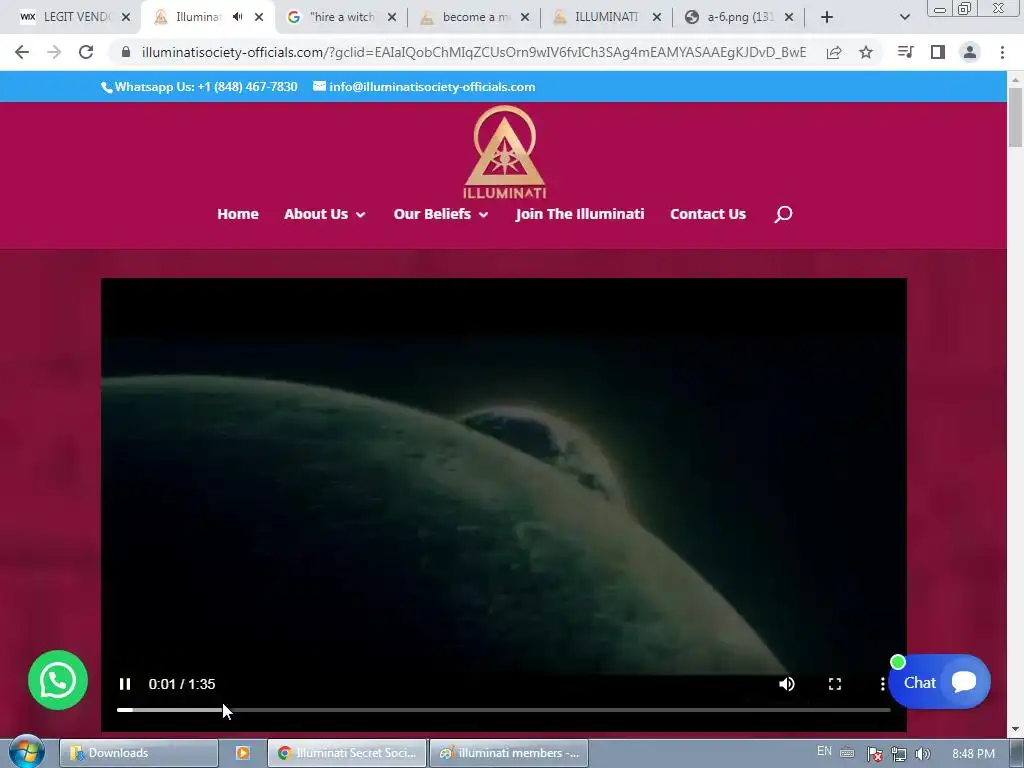The image size is (1024, 768).
Task: Close the LEGIT VENDOR tab
Action: click(x=126, y=17)
